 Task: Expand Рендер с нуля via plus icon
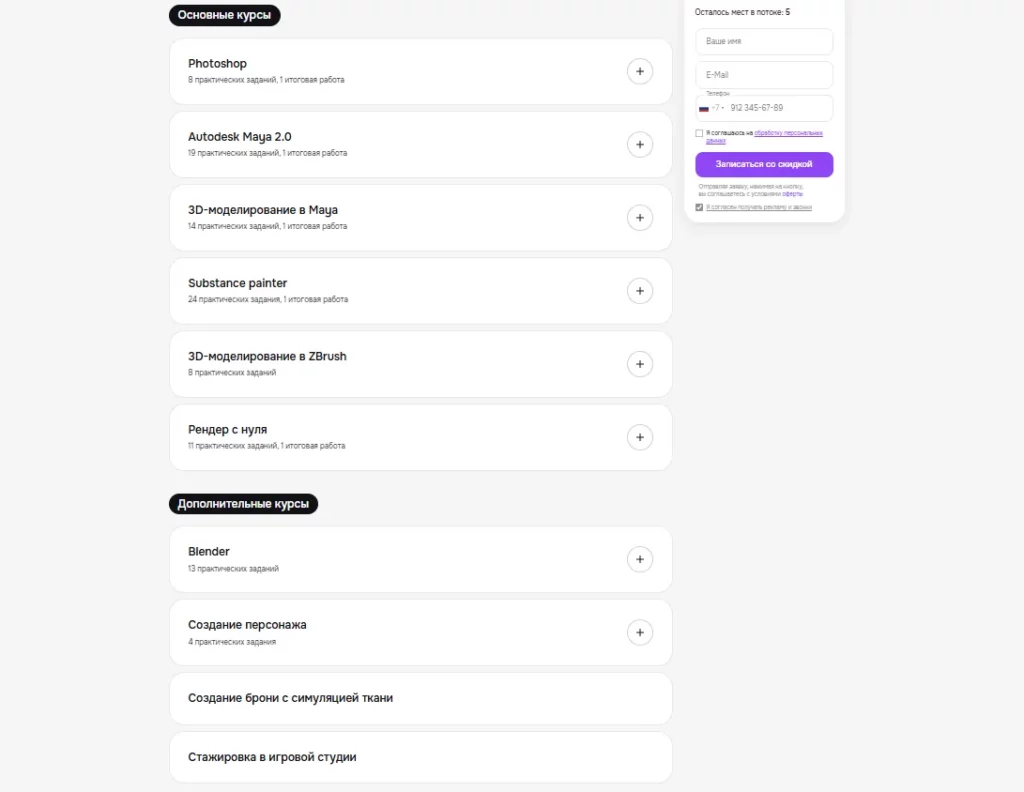[640, 437]
